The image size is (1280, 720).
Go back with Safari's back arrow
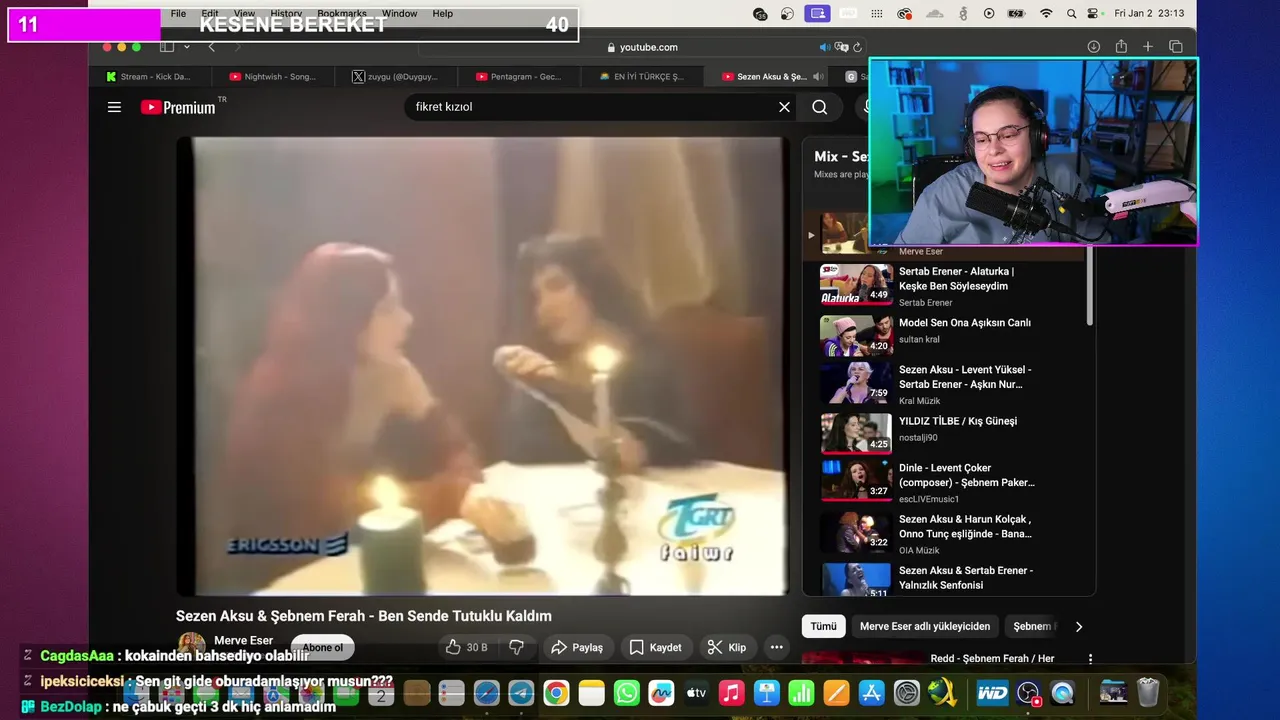(x=211, y=47)
